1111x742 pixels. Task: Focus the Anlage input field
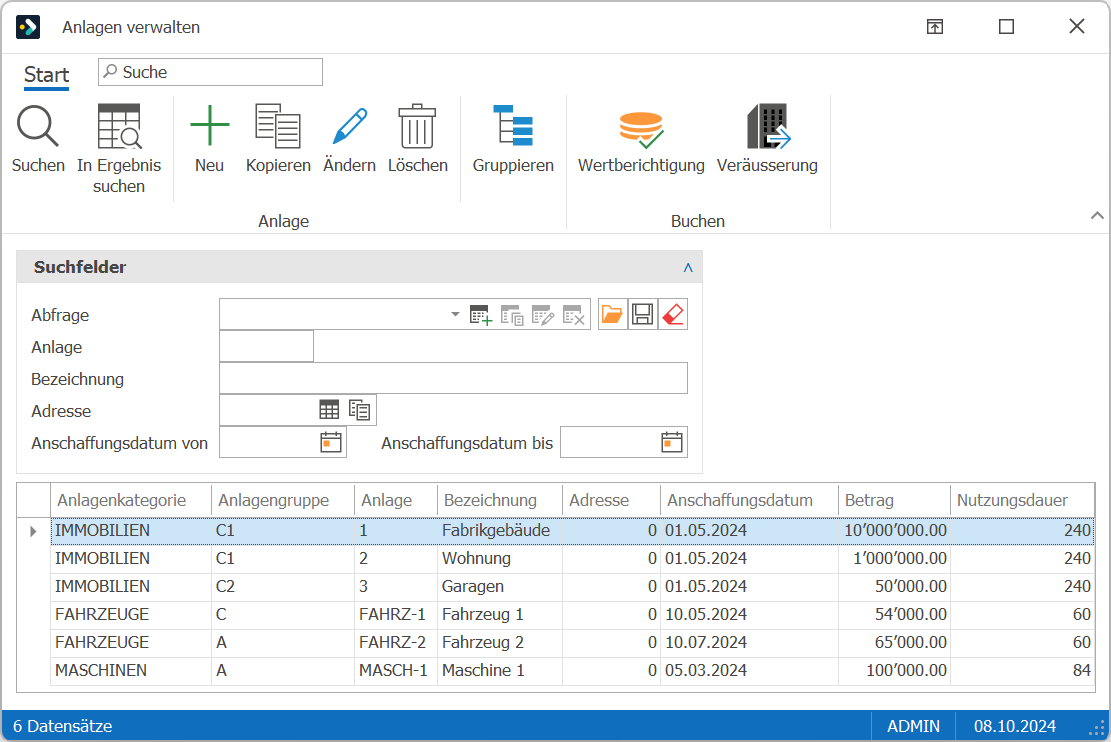point(266,347)
